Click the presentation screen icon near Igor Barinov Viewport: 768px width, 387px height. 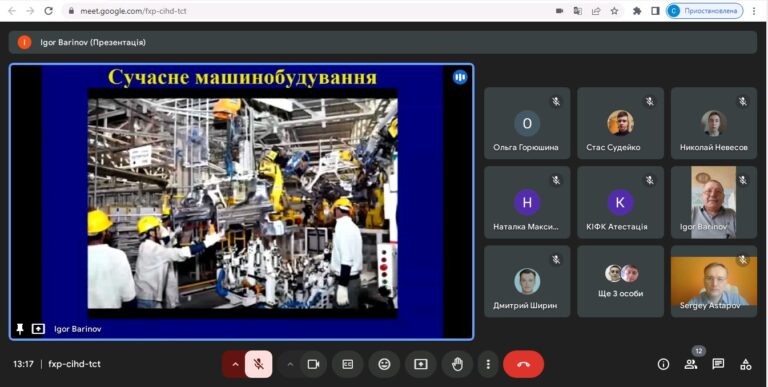click(x=38, y=329)
